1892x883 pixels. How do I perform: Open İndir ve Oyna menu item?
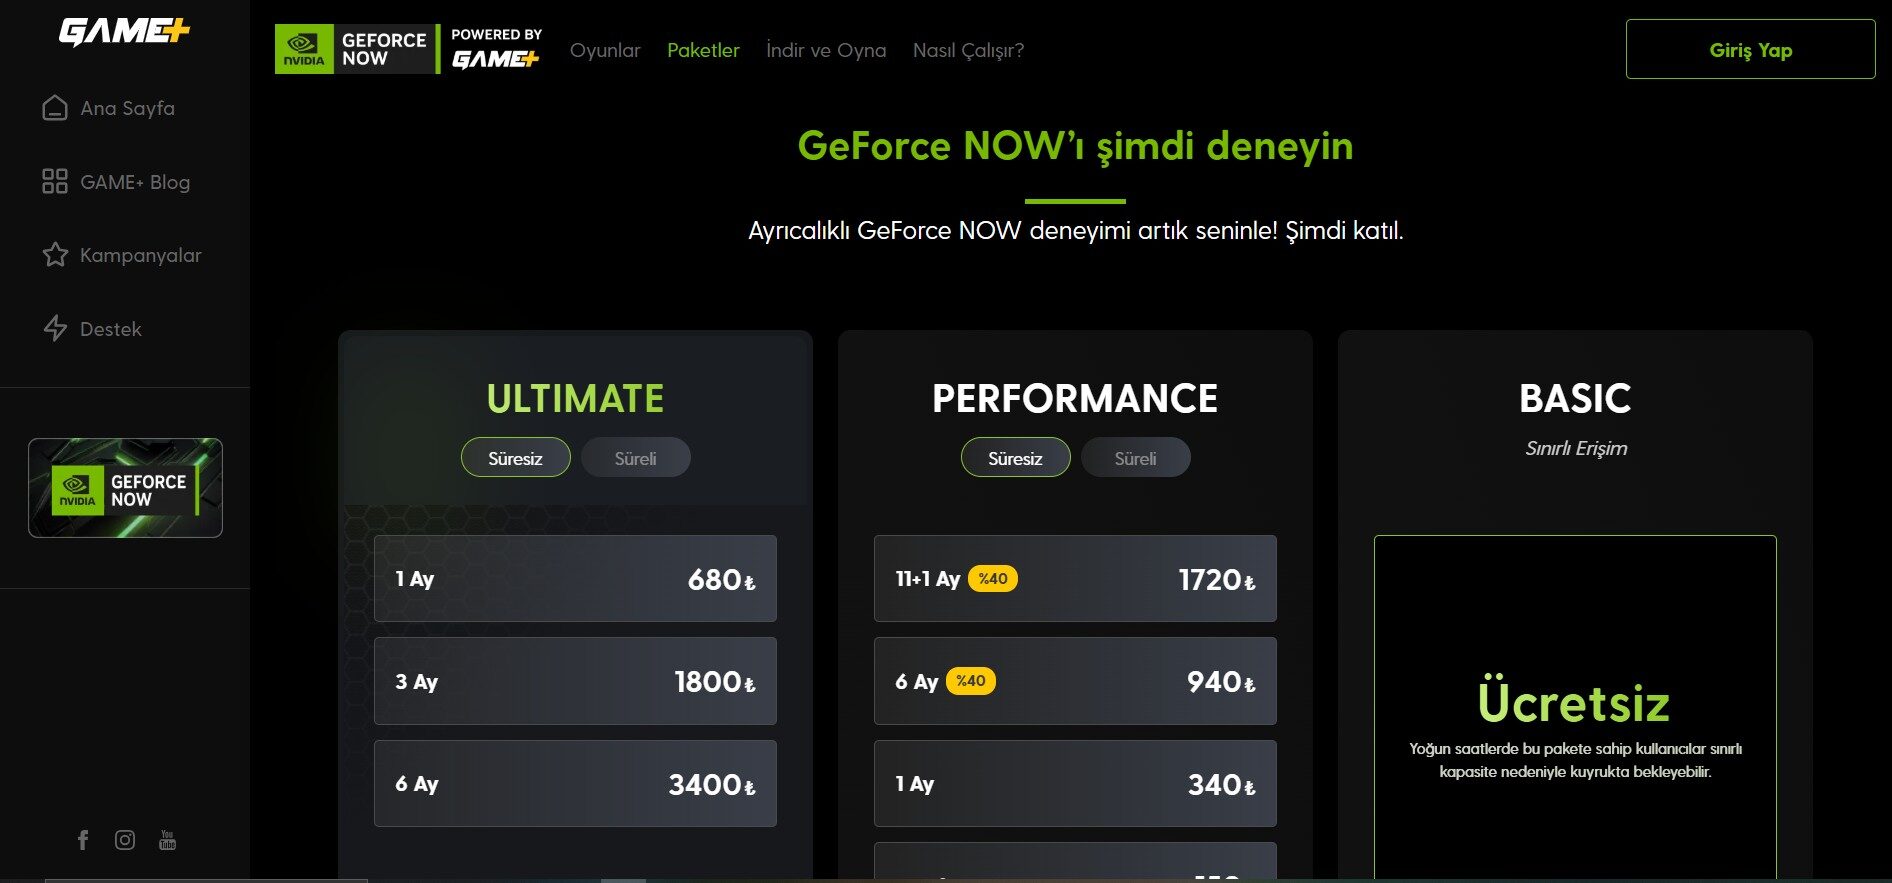826,50
